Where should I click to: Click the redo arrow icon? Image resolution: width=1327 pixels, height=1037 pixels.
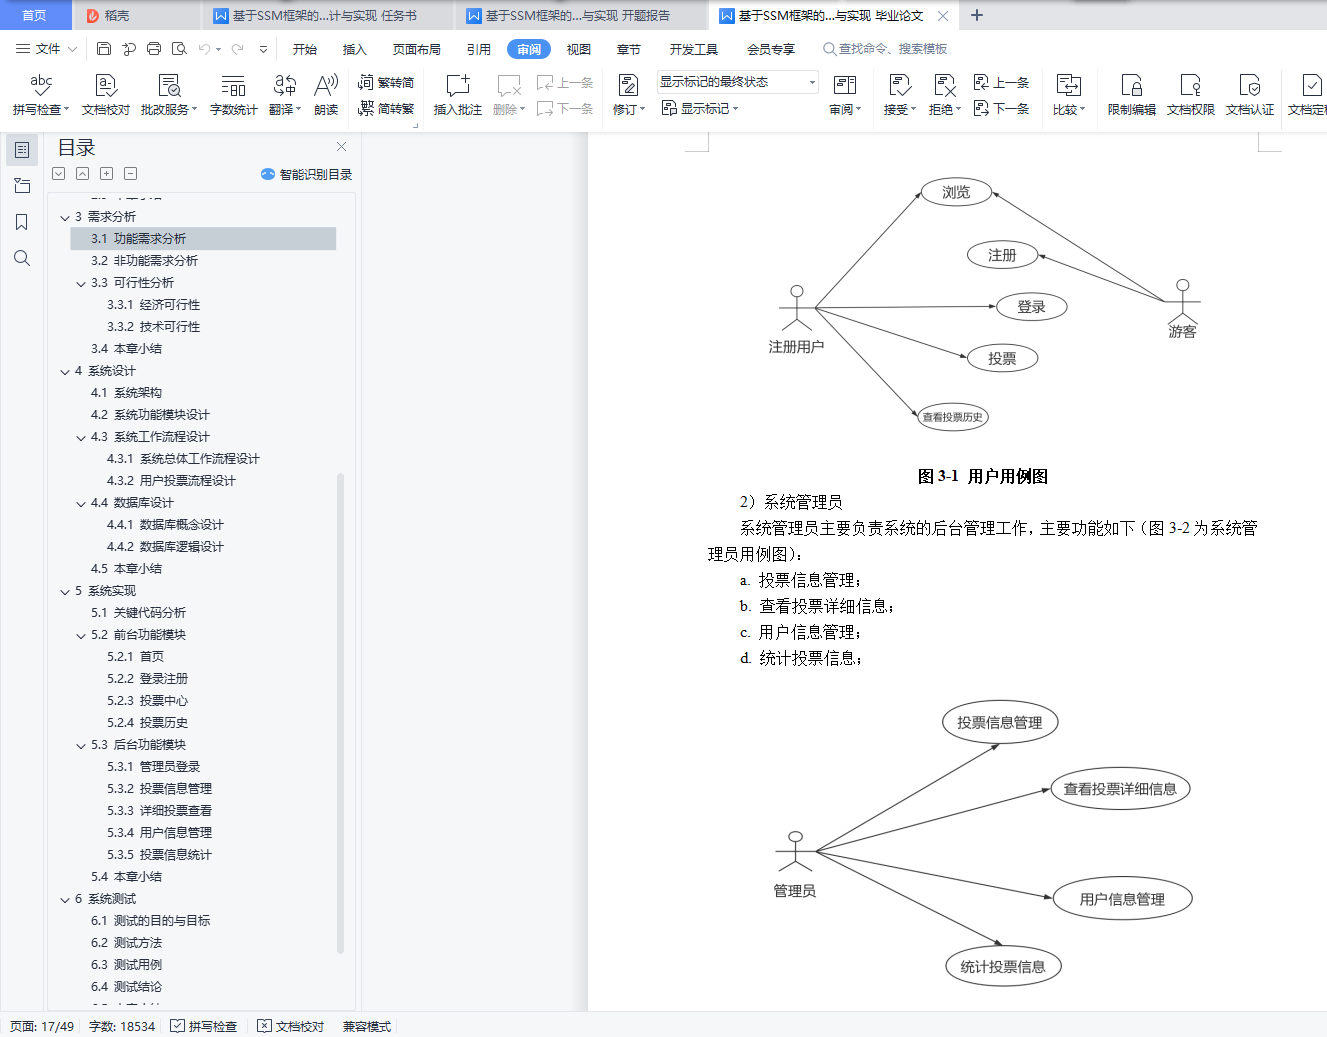pyautogui.click(x=237, y=49)
